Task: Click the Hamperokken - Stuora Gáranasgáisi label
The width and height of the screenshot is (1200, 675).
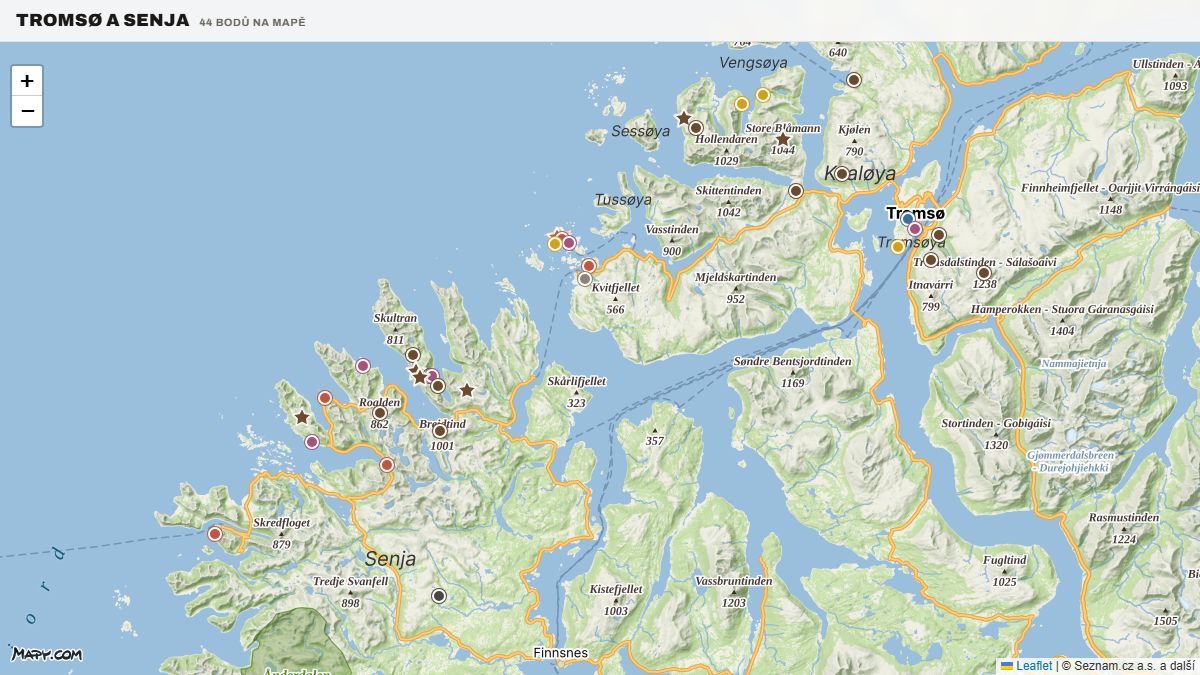Action: tap(1062, 309)
